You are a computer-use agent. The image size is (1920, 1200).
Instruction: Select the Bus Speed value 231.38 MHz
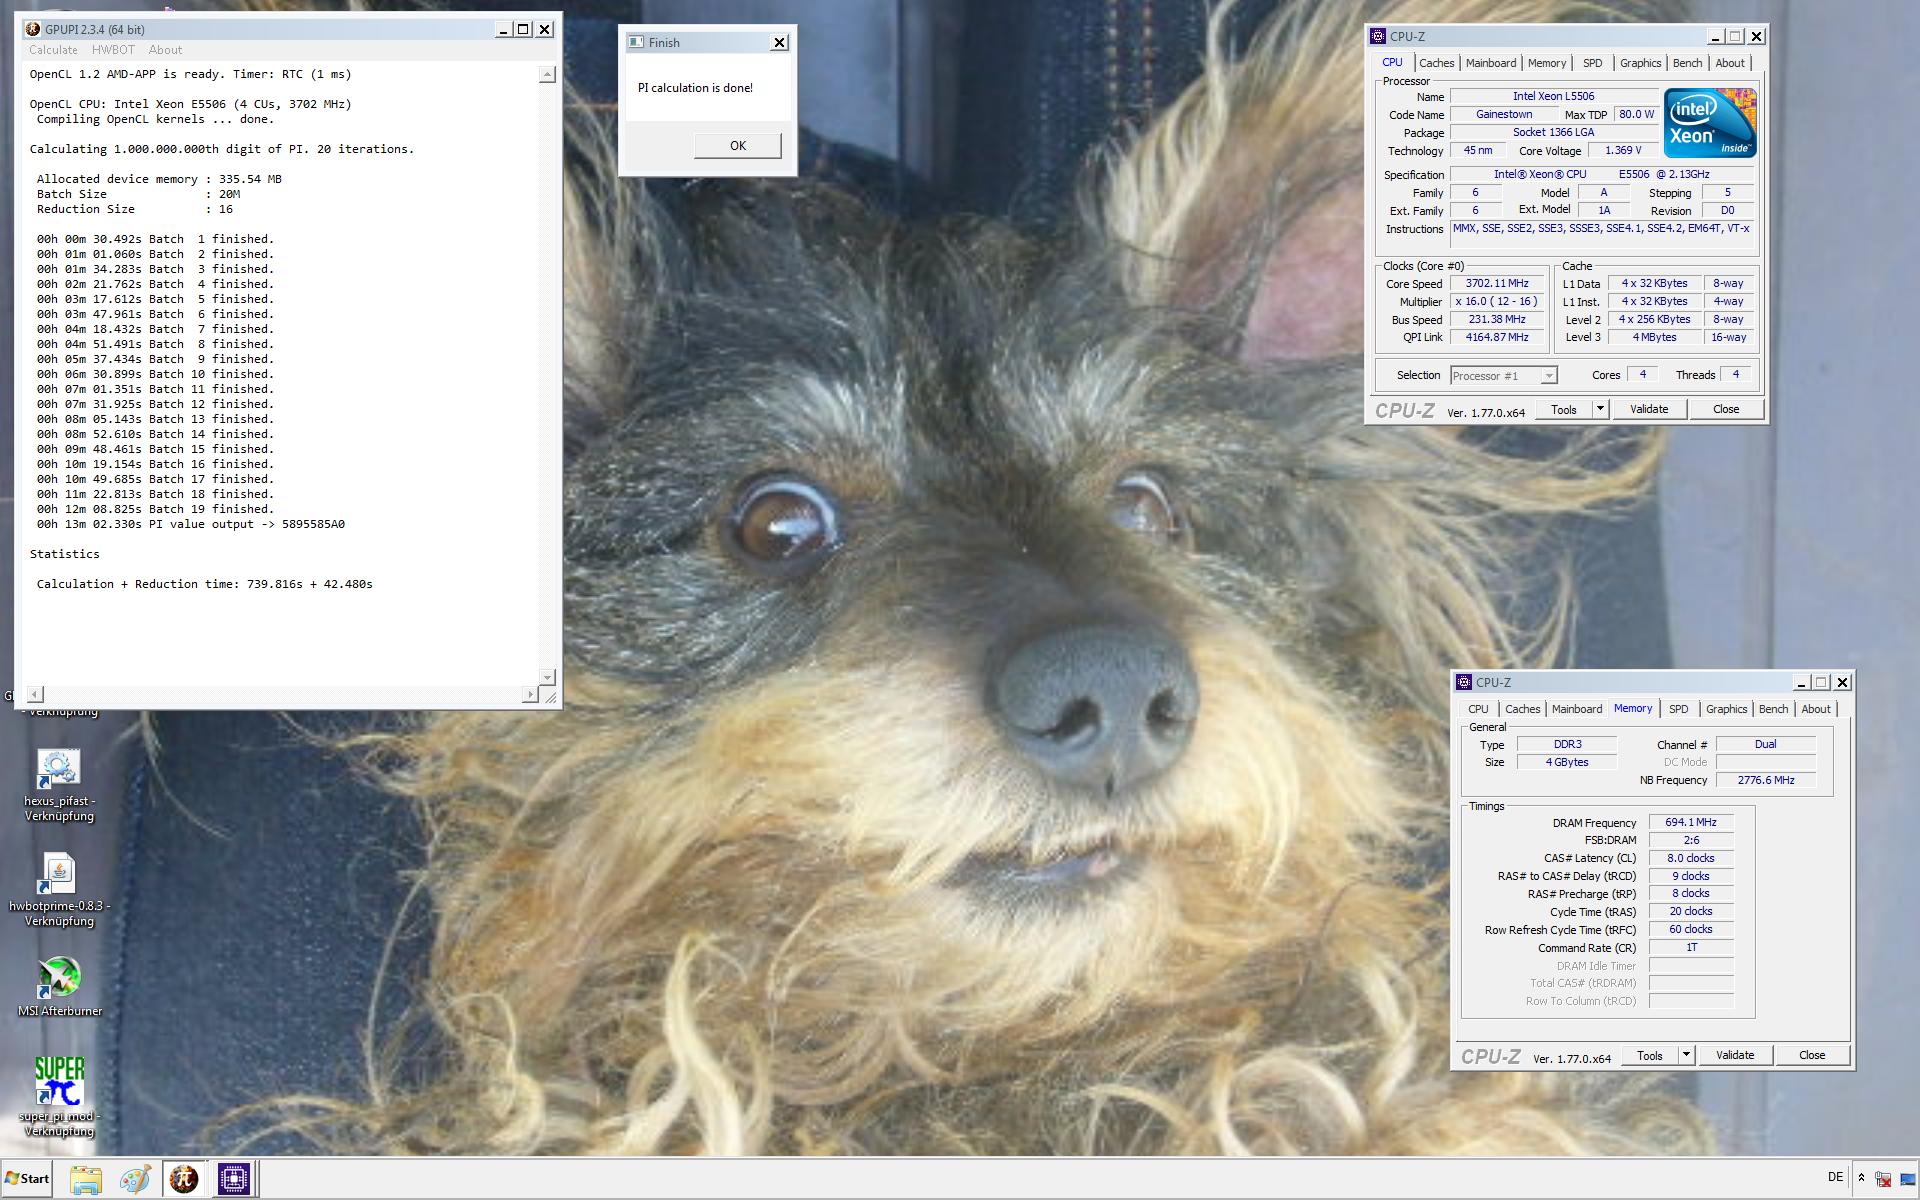click(1497, 319)
